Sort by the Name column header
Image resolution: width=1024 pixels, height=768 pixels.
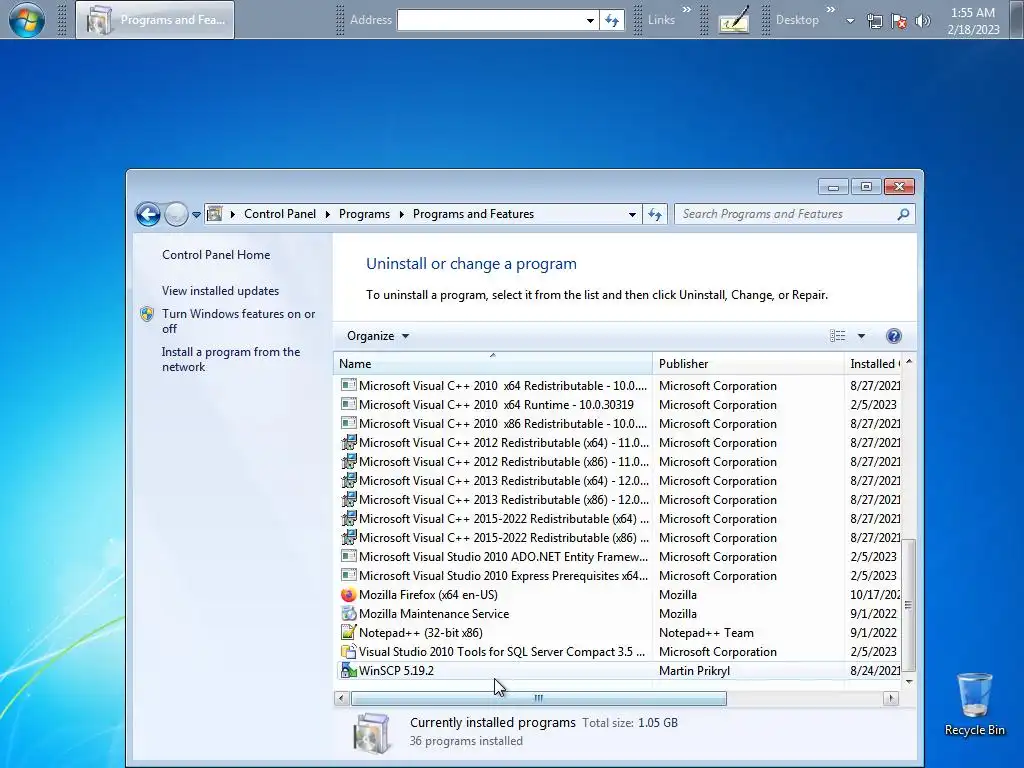click(493, 364)
